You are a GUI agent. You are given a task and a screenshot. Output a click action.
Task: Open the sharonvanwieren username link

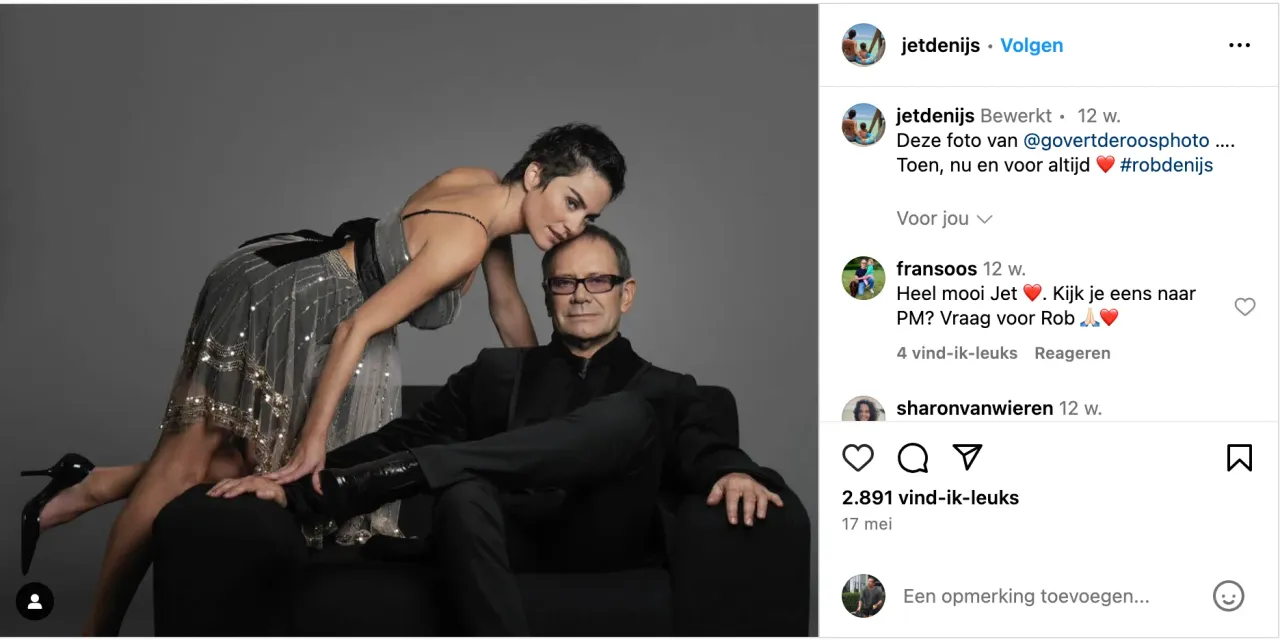pyautogui.click(x=975, y=408)
